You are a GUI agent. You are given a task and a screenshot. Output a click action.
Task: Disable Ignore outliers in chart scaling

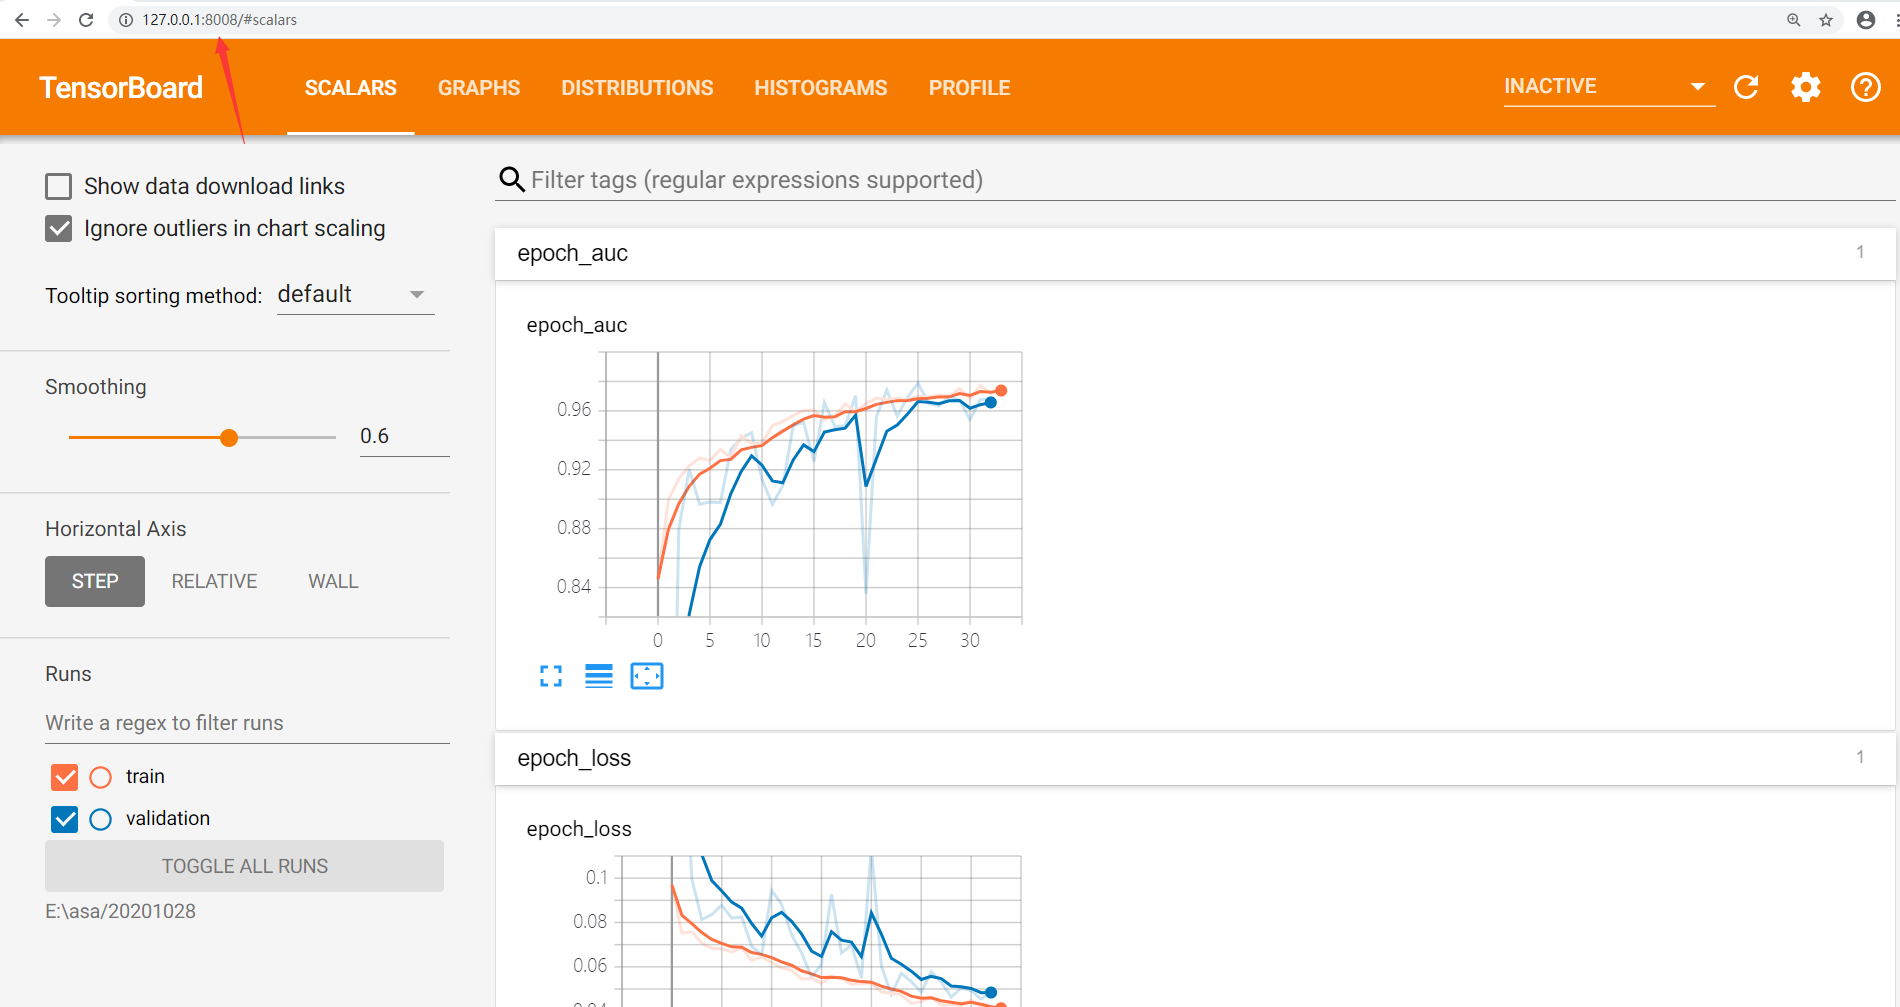59,228
